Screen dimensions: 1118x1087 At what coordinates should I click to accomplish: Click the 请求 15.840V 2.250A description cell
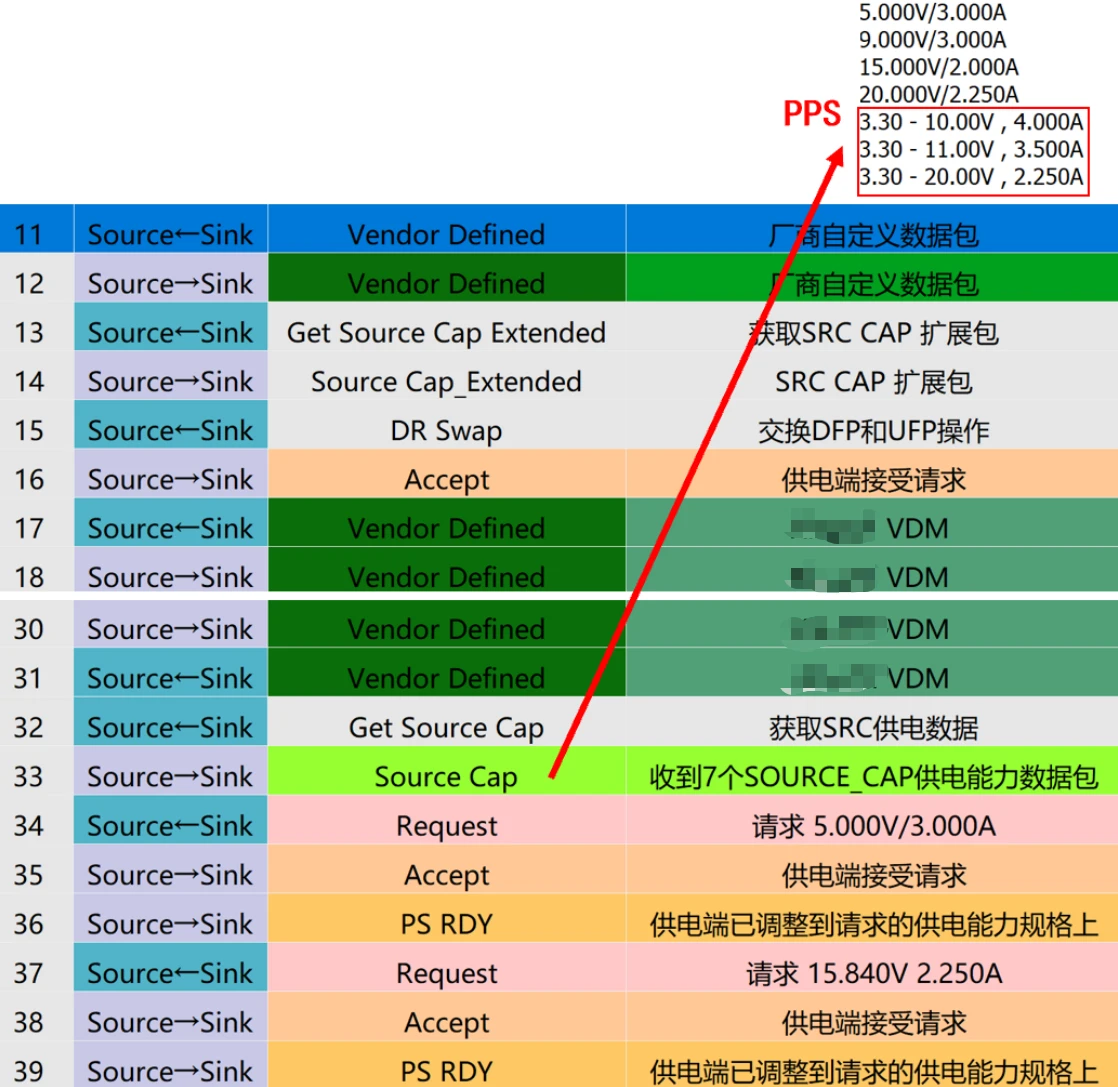[x=873, y=973]
